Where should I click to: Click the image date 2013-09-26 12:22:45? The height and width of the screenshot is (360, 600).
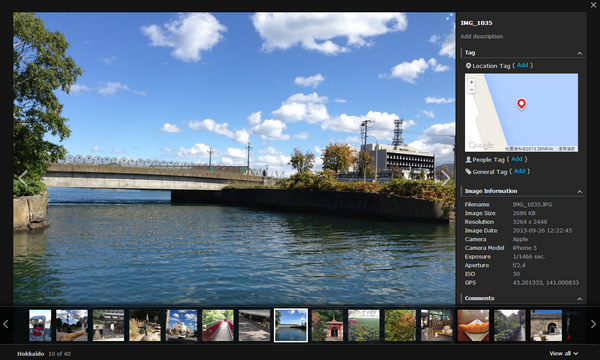(x=542, y=231)
